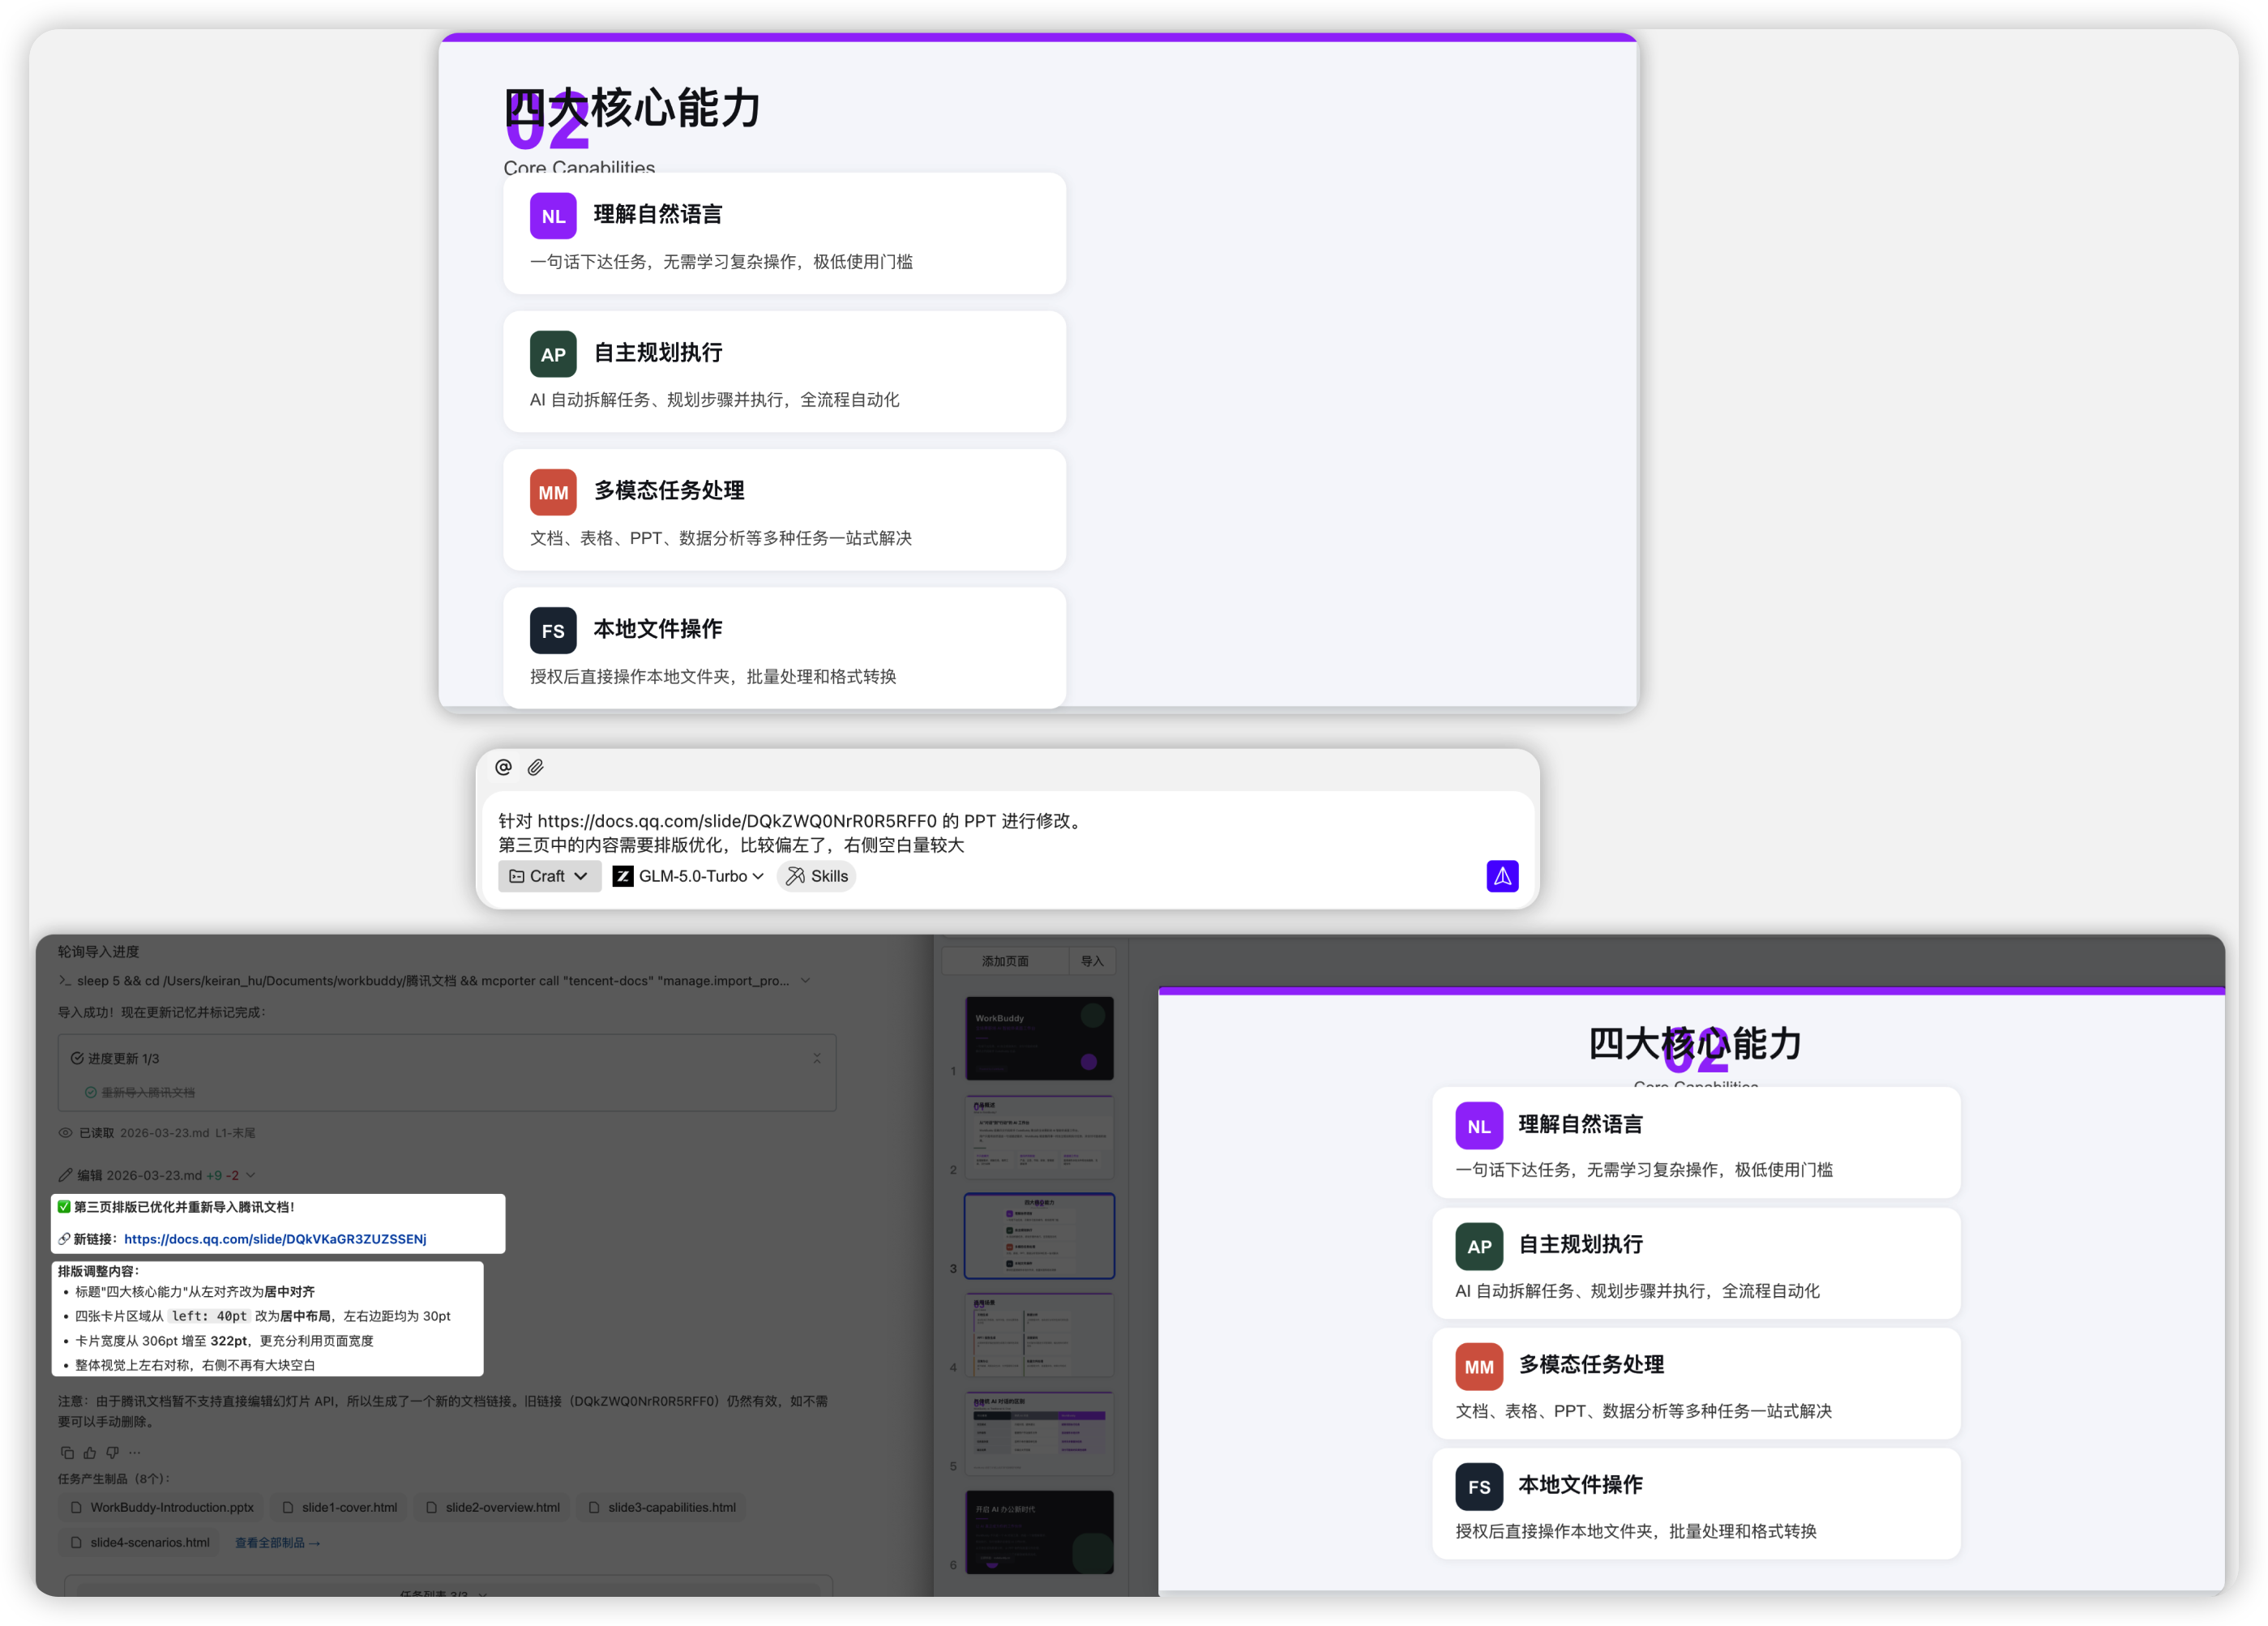
Task: Click the @ mention icon in input box
Action: point(503,767)
